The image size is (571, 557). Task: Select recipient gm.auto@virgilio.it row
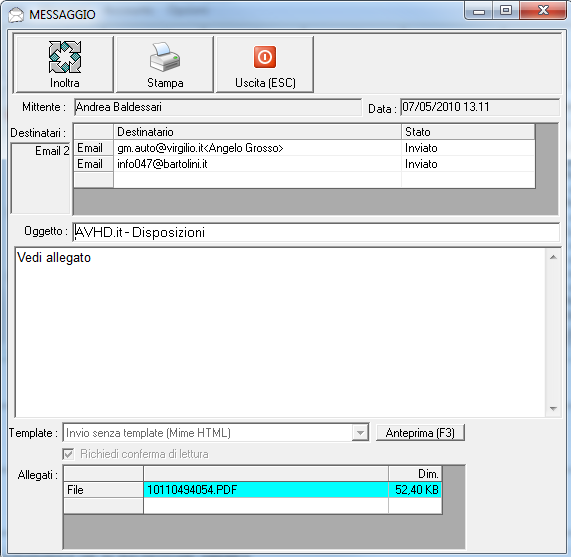[304, 148]
